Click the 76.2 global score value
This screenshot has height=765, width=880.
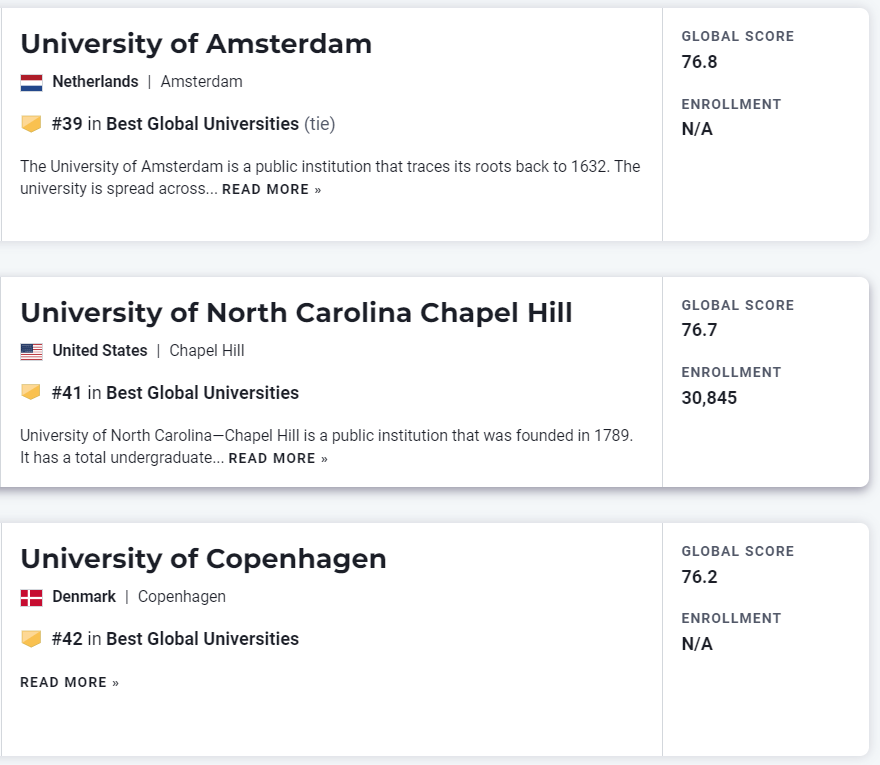tap(699, 577)
